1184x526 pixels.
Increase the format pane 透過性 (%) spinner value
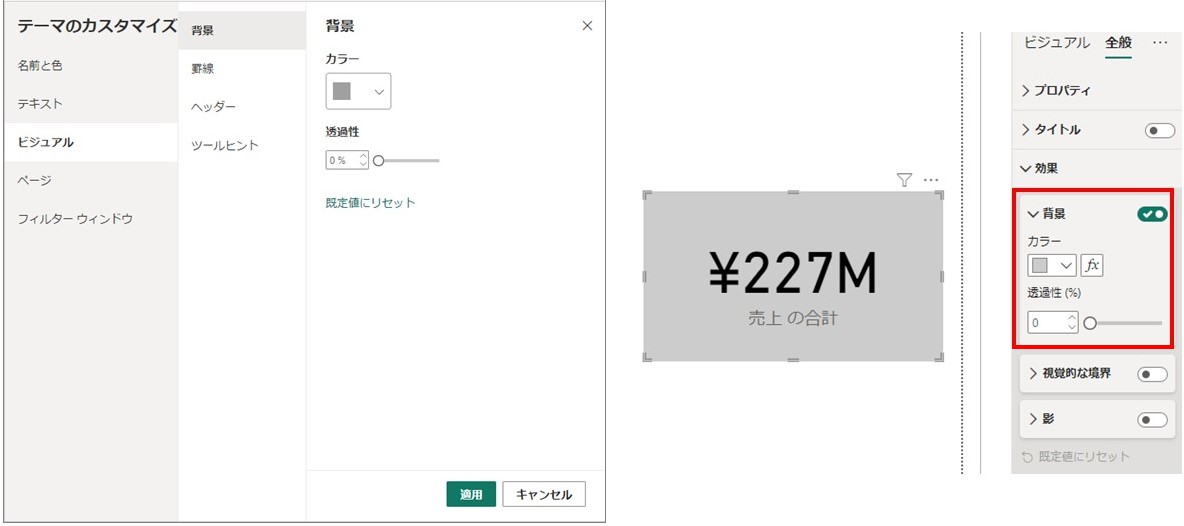click(1072, 318)
